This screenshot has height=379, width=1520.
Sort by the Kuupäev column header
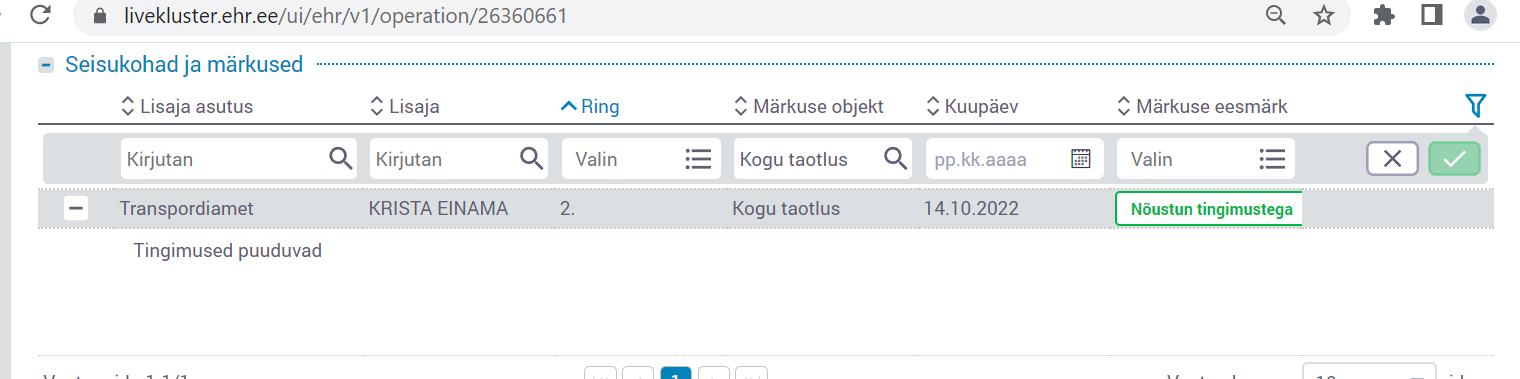pyautogui.click(x=973, y=106)
